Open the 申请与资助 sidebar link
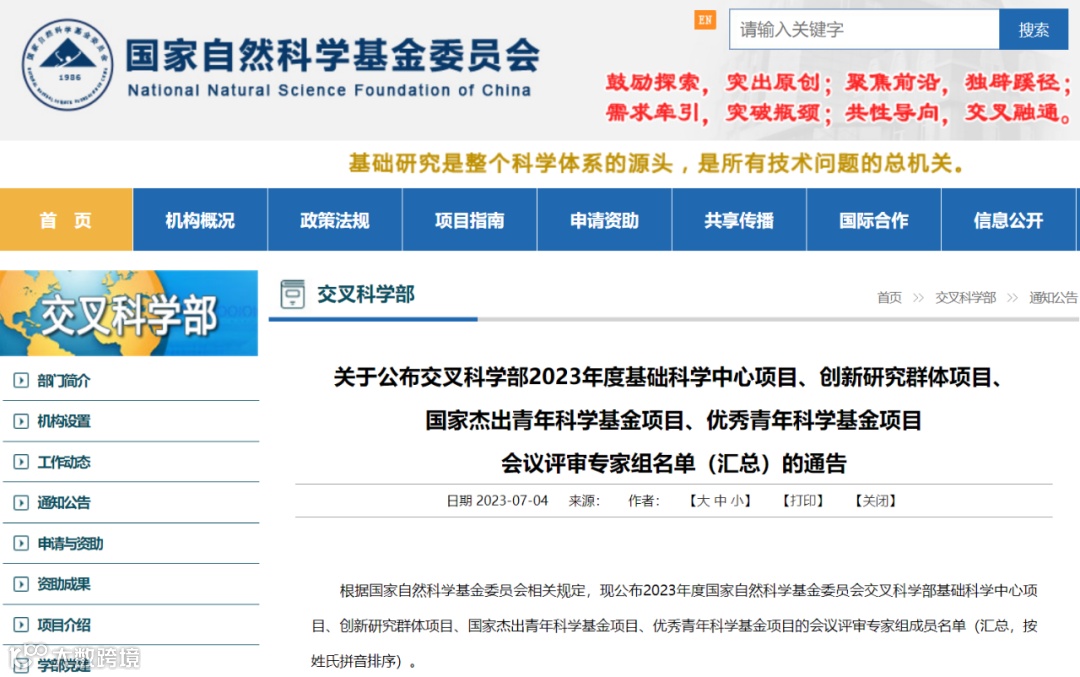Viewport: 1080px width, 677px height. point(70,543)
